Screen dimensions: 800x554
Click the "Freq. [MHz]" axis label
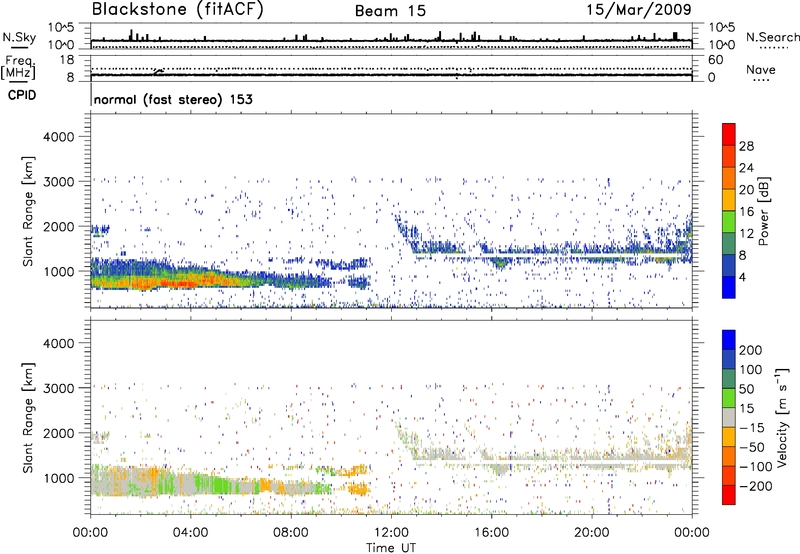pos(18,67)
